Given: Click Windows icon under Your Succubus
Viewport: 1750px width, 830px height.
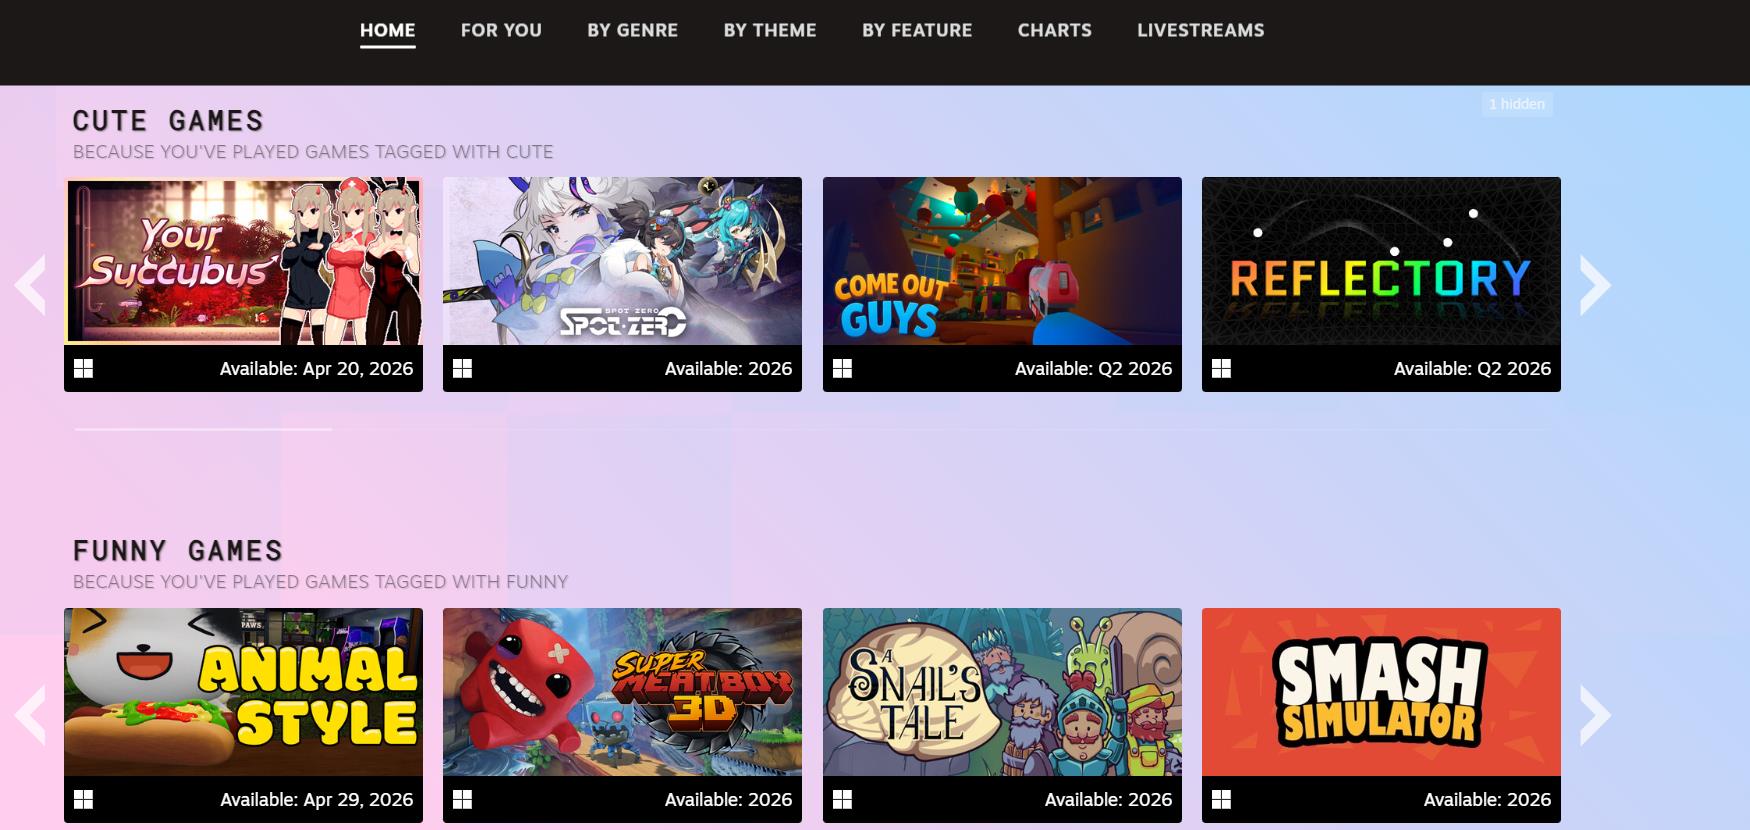Looking at the screenshot, I should [x=84, y=369].
